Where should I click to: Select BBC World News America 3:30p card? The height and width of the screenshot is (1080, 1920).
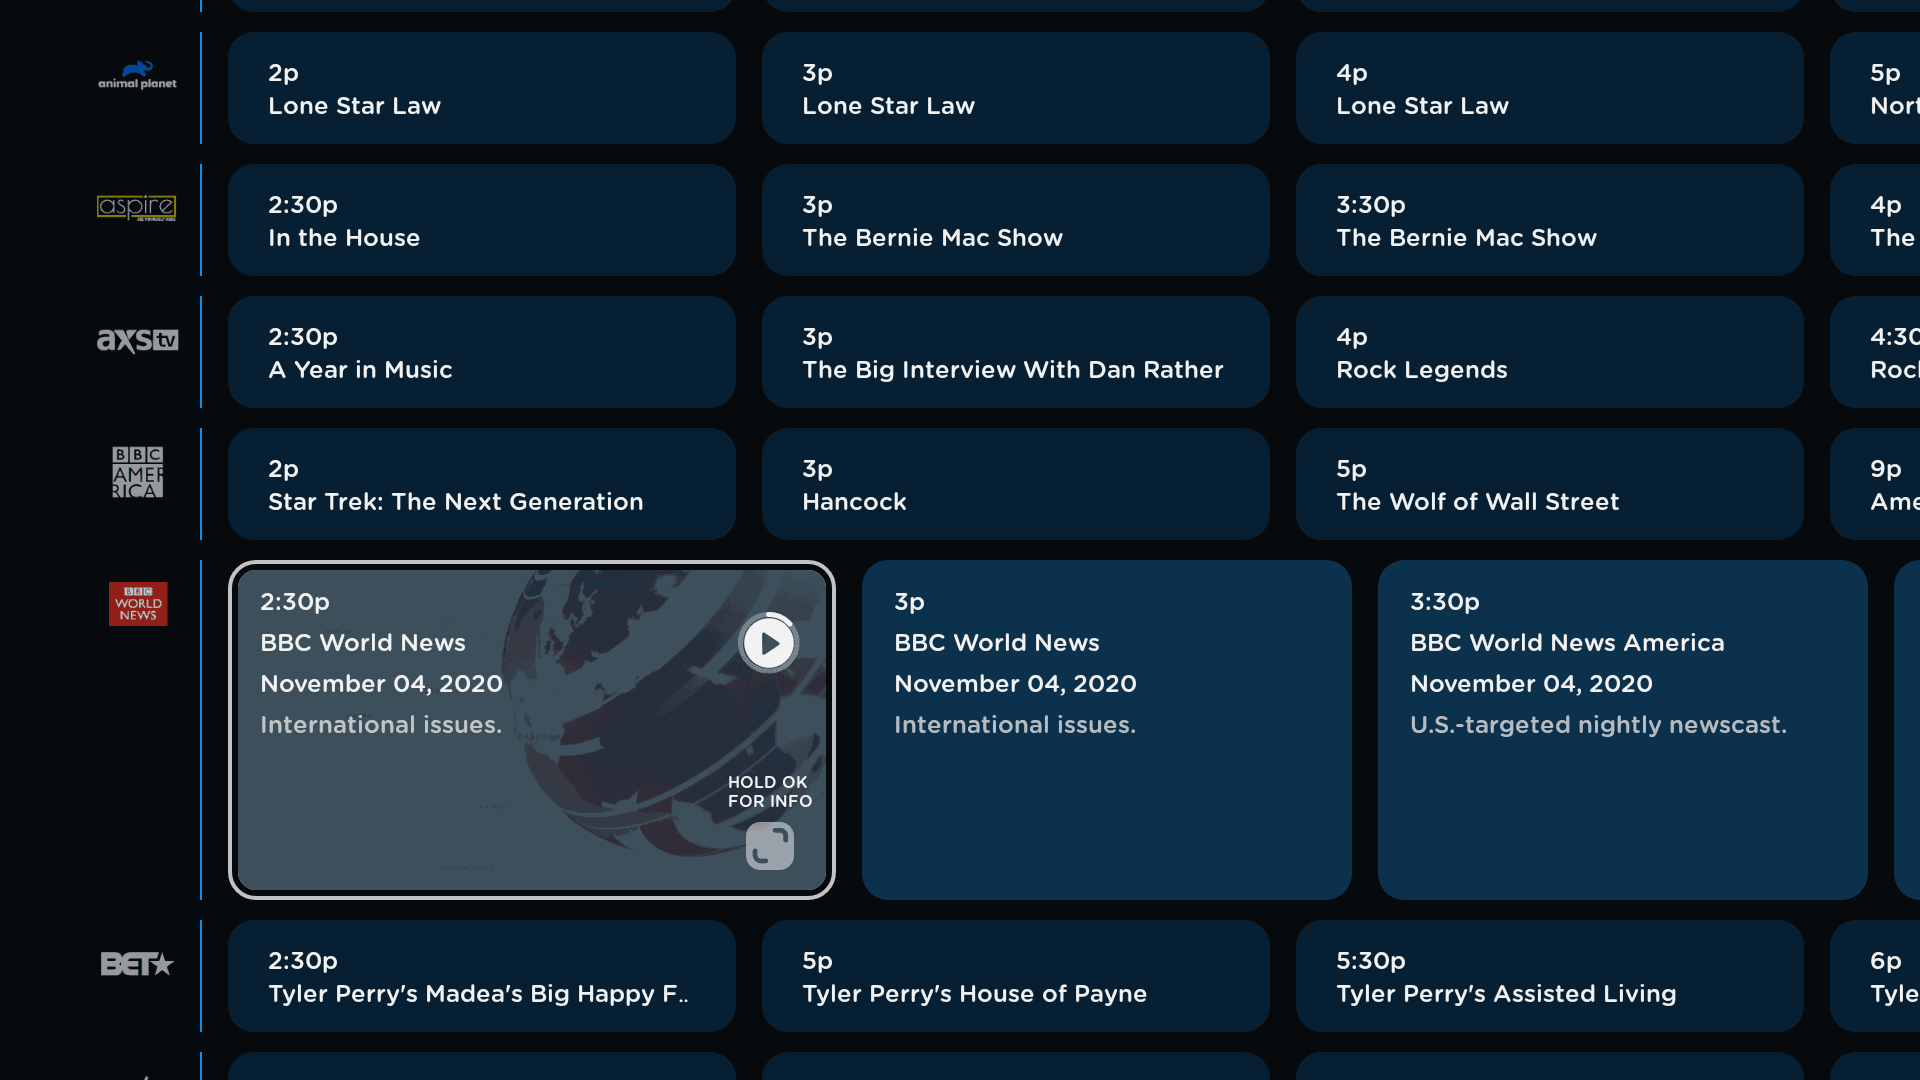tap(1623, 730)
